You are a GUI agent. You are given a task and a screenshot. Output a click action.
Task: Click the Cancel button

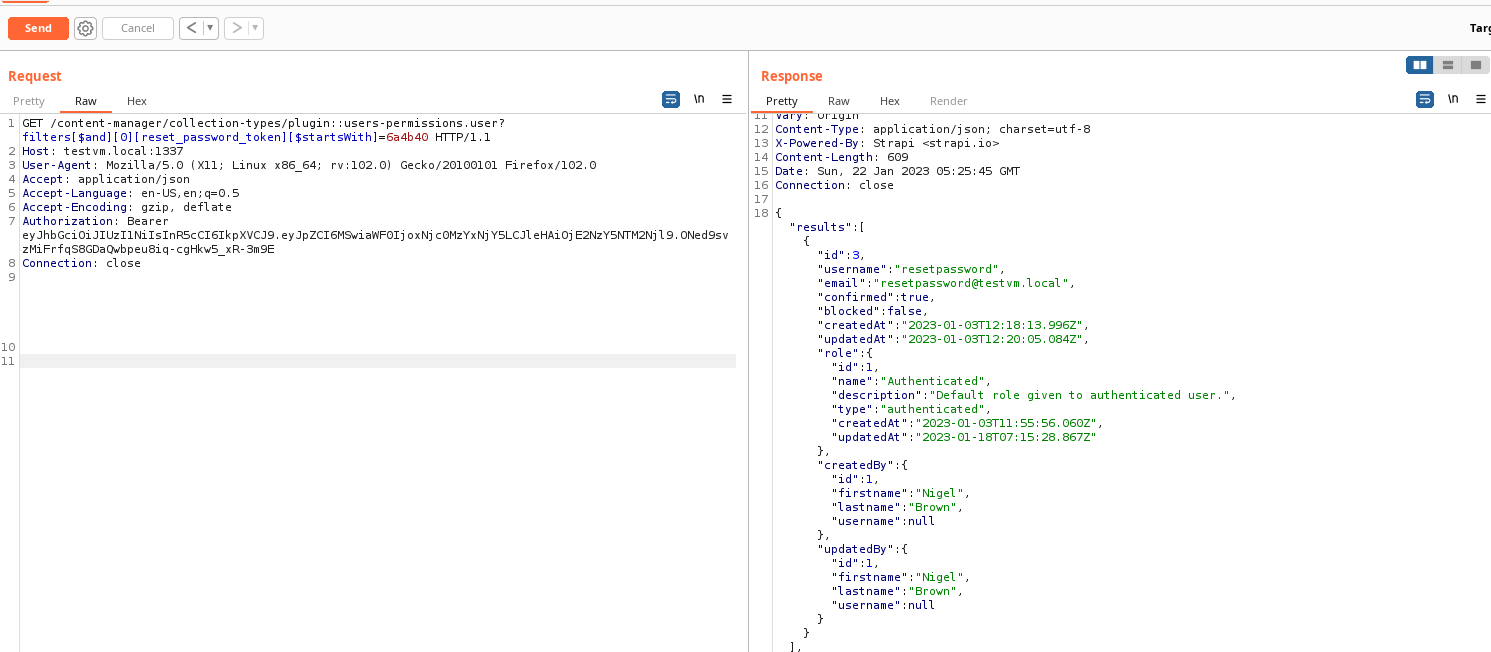[x=138, y=28]
